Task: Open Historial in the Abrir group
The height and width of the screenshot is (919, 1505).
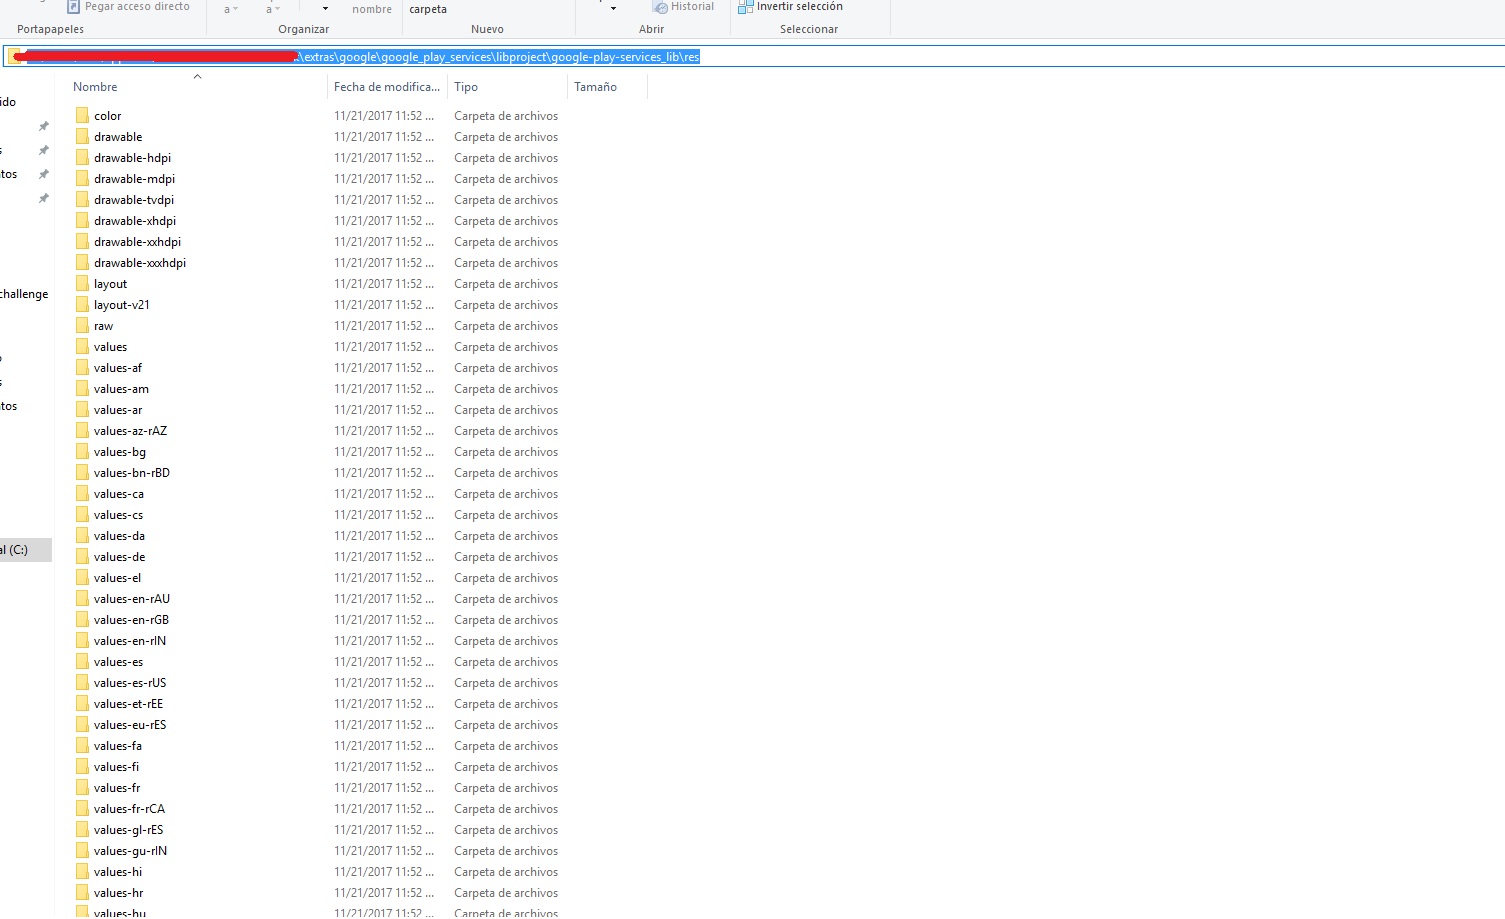Action: pos(684,6)
